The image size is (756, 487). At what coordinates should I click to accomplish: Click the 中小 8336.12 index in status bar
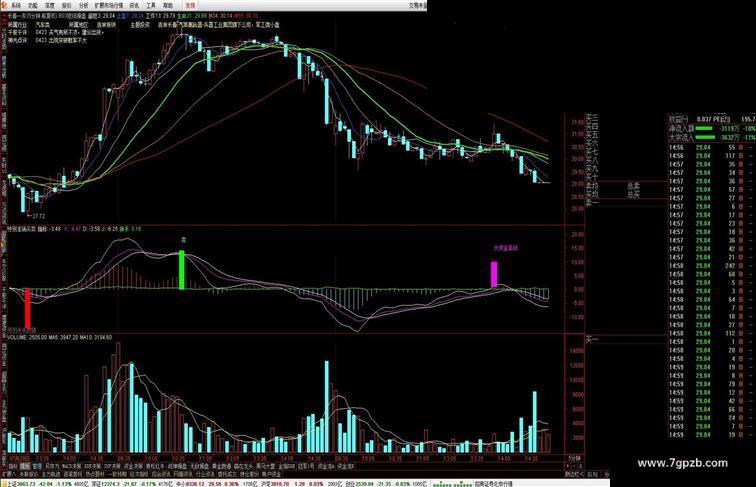tap(191, 483)
